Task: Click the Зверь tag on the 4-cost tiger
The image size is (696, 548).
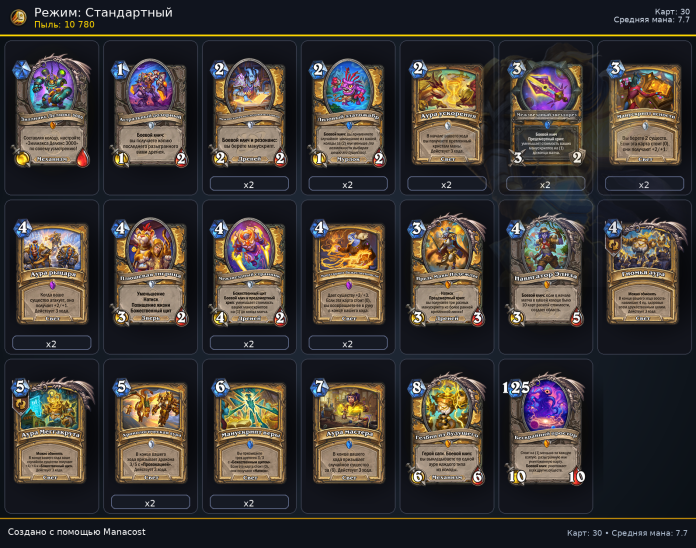Action: [150, 318]
